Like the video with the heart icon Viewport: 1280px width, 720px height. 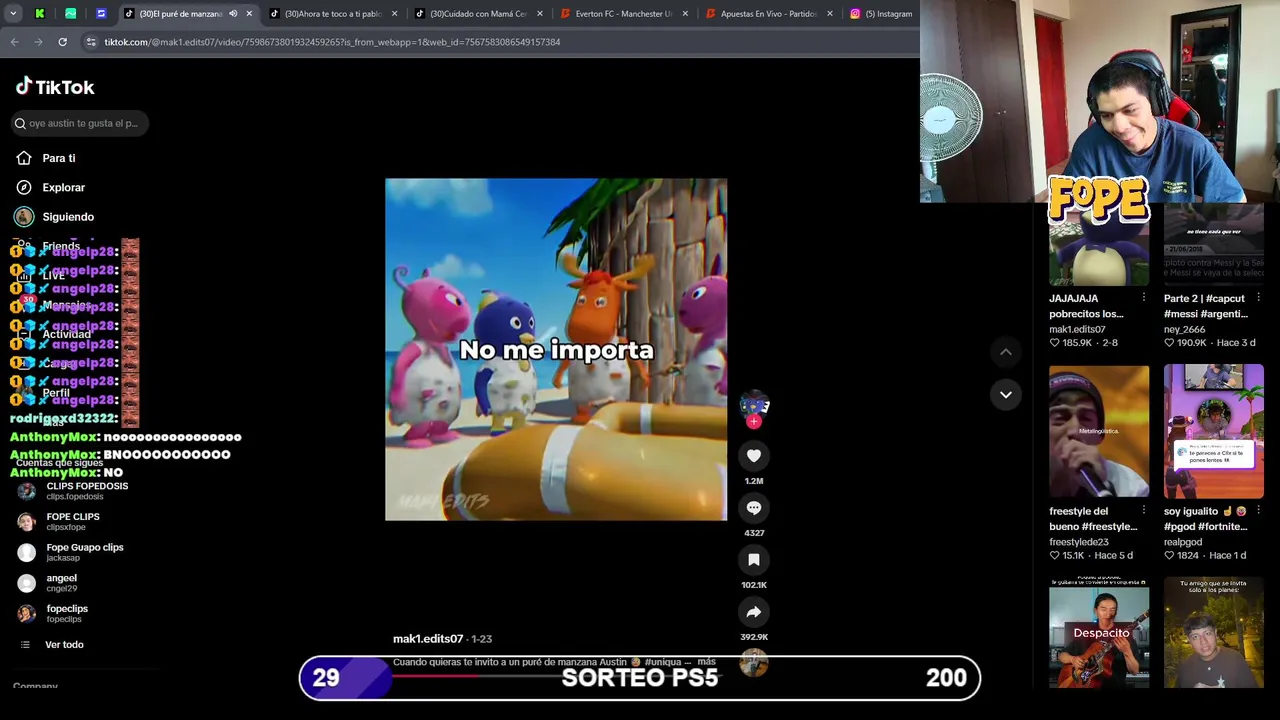[x=754, y=456]
